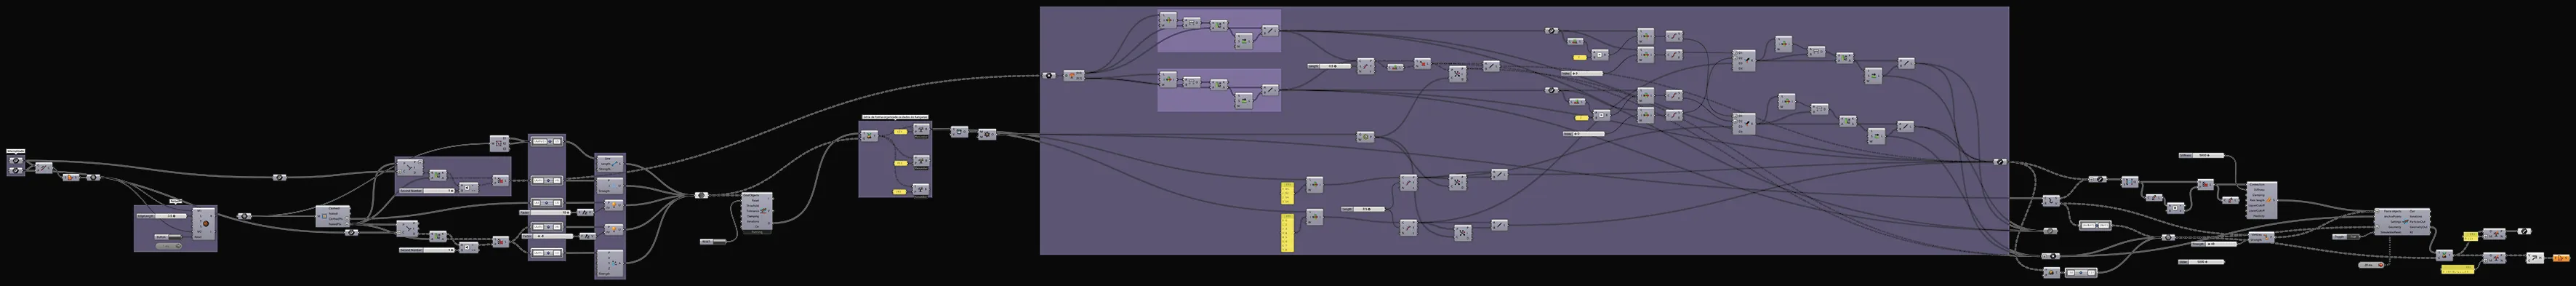Select the component with Clothed and Naked outputs
This screenshot has height=286, width=2576.
pyautogui.click(x=333, y=216)
